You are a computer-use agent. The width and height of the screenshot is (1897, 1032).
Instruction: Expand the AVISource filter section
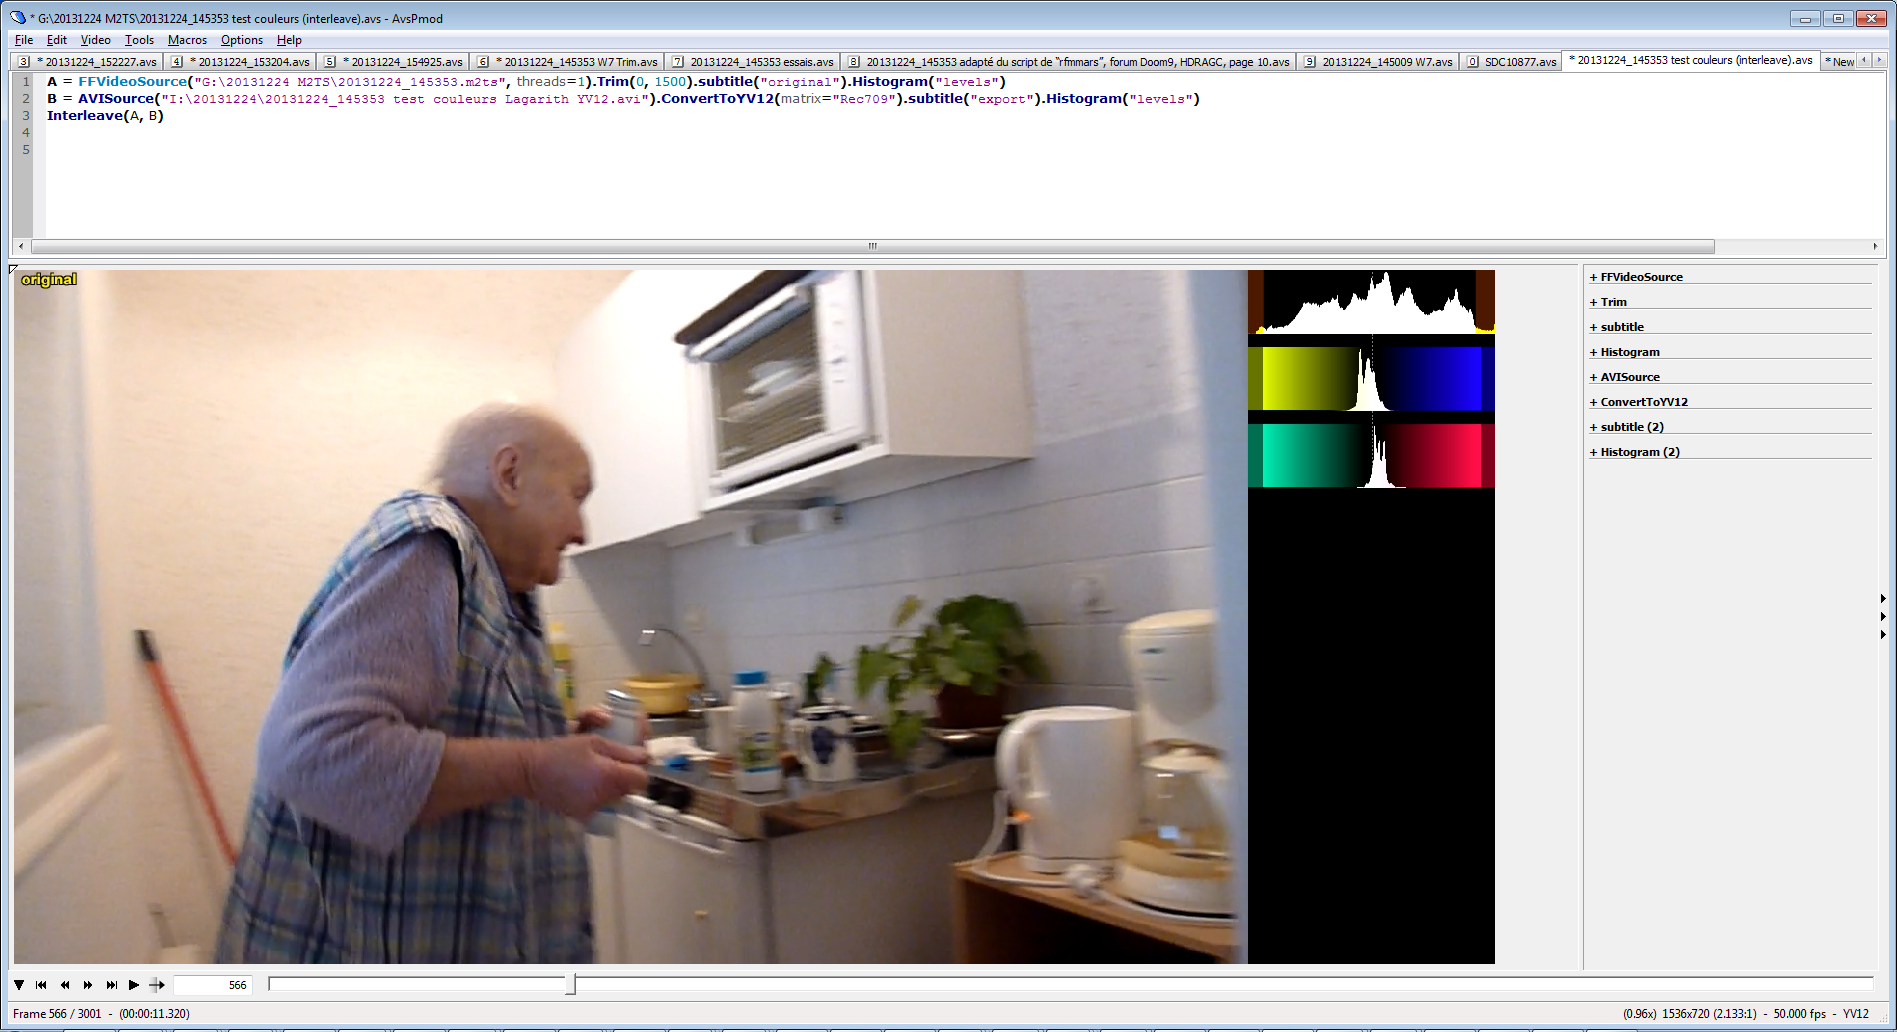coord(1629,377)
